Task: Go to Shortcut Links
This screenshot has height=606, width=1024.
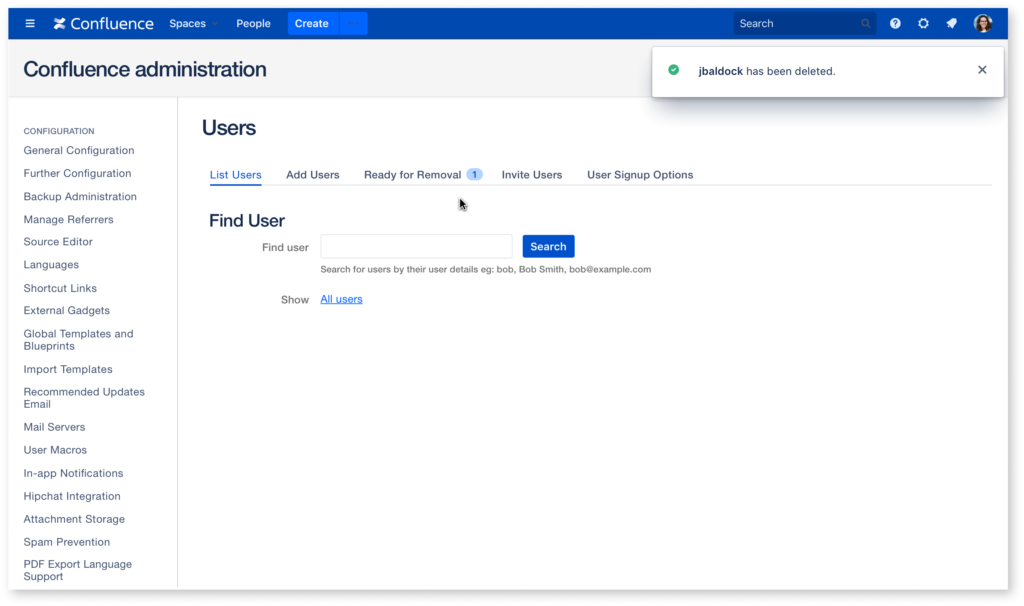Action: tap(60, 288)
